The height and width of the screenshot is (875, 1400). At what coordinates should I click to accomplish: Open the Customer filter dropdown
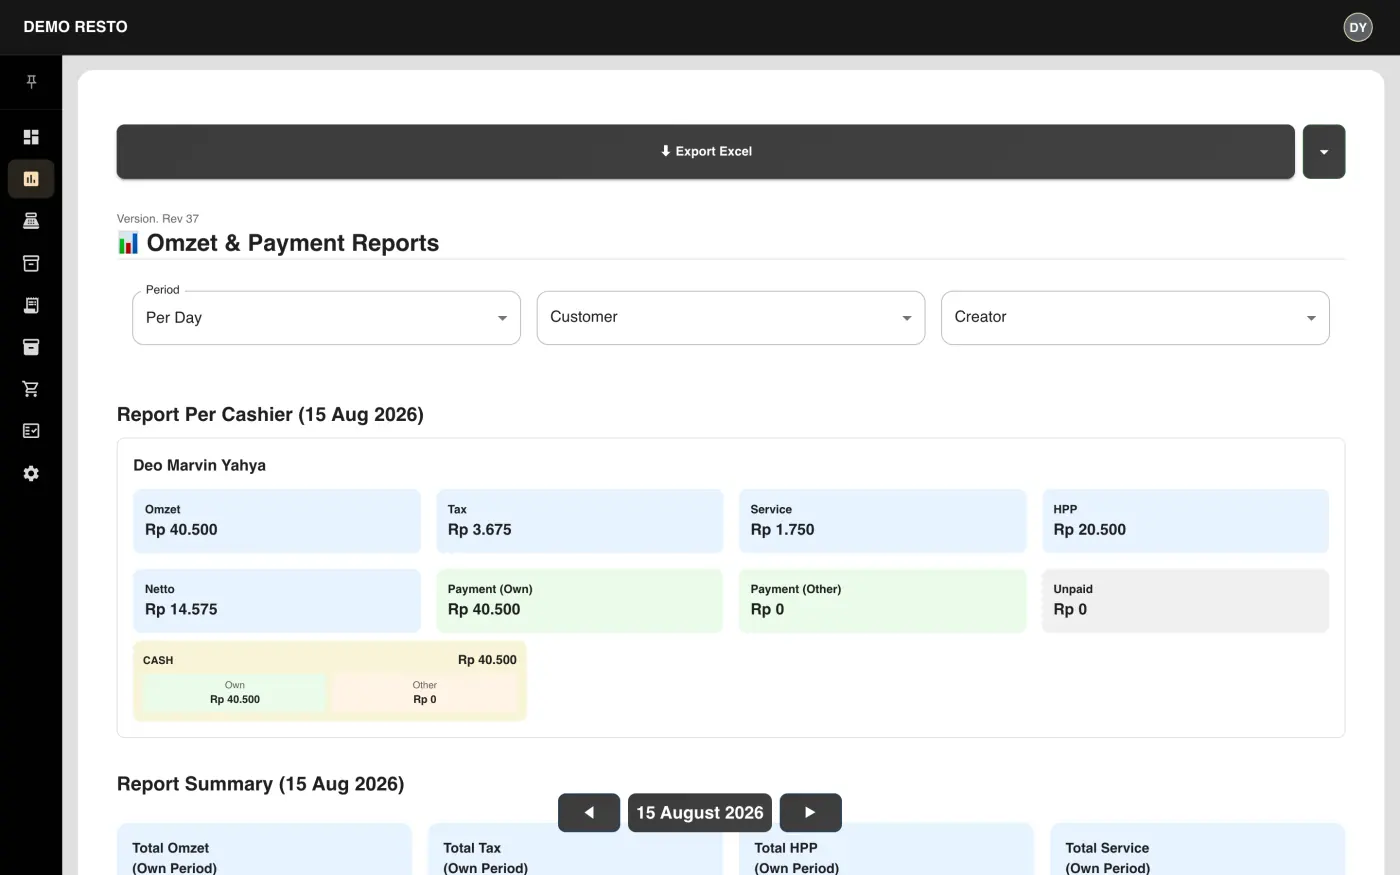pyautogui.click(x=731, y=318)
